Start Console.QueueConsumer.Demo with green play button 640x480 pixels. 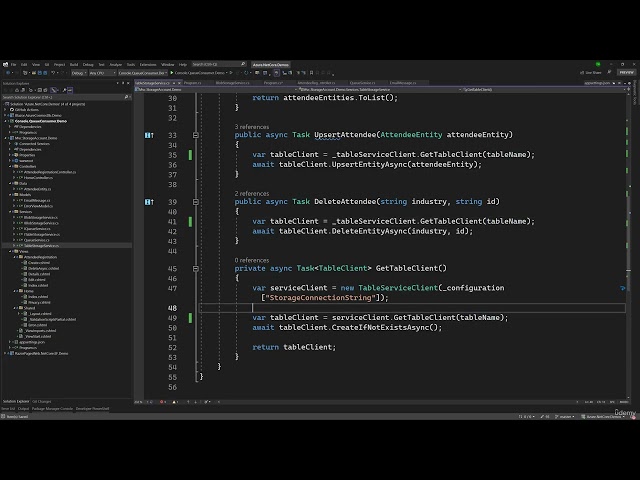pyautogui.click(x=172, y=73)
